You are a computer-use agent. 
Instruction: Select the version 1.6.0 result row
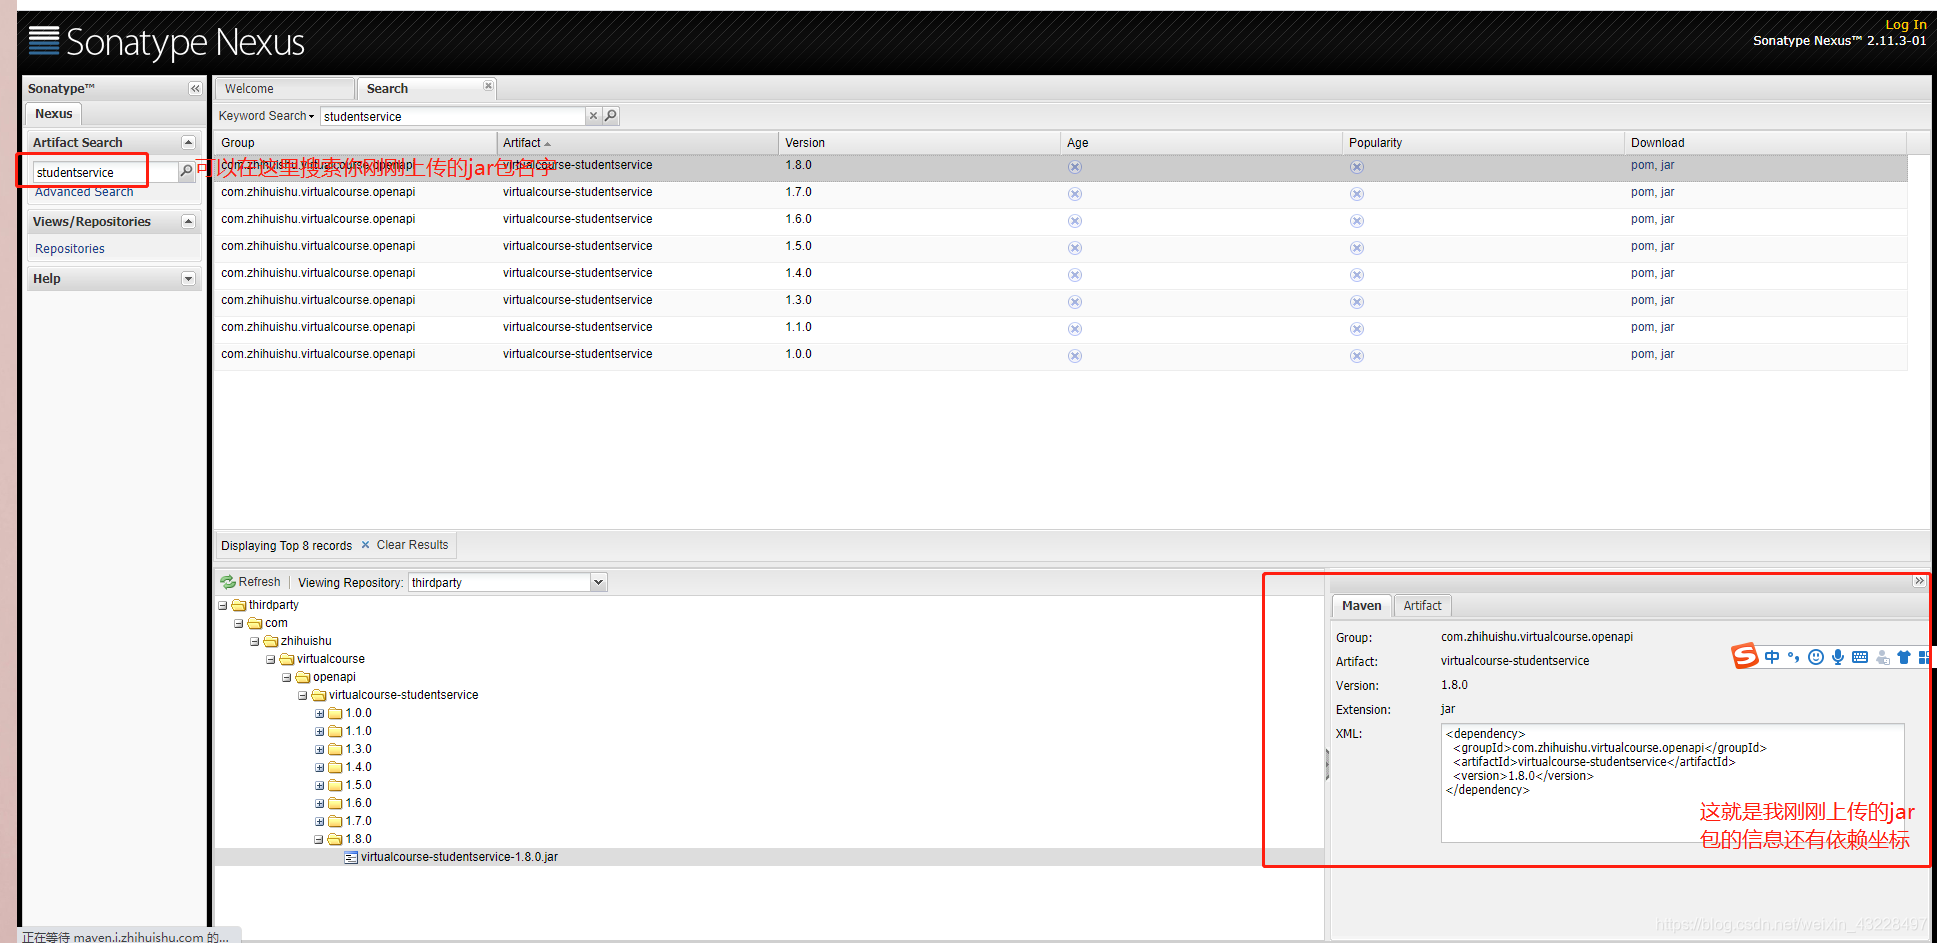coord(1060,220)
